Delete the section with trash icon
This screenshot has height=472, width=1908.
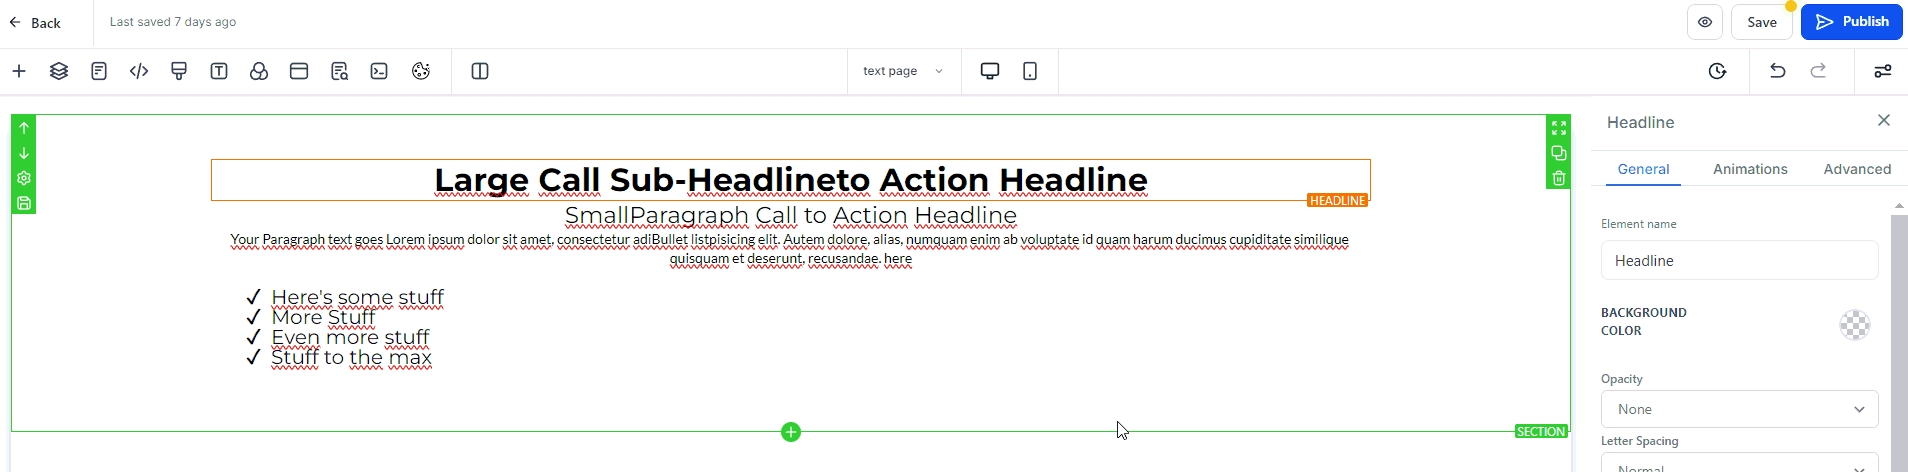pos(1558,178)
